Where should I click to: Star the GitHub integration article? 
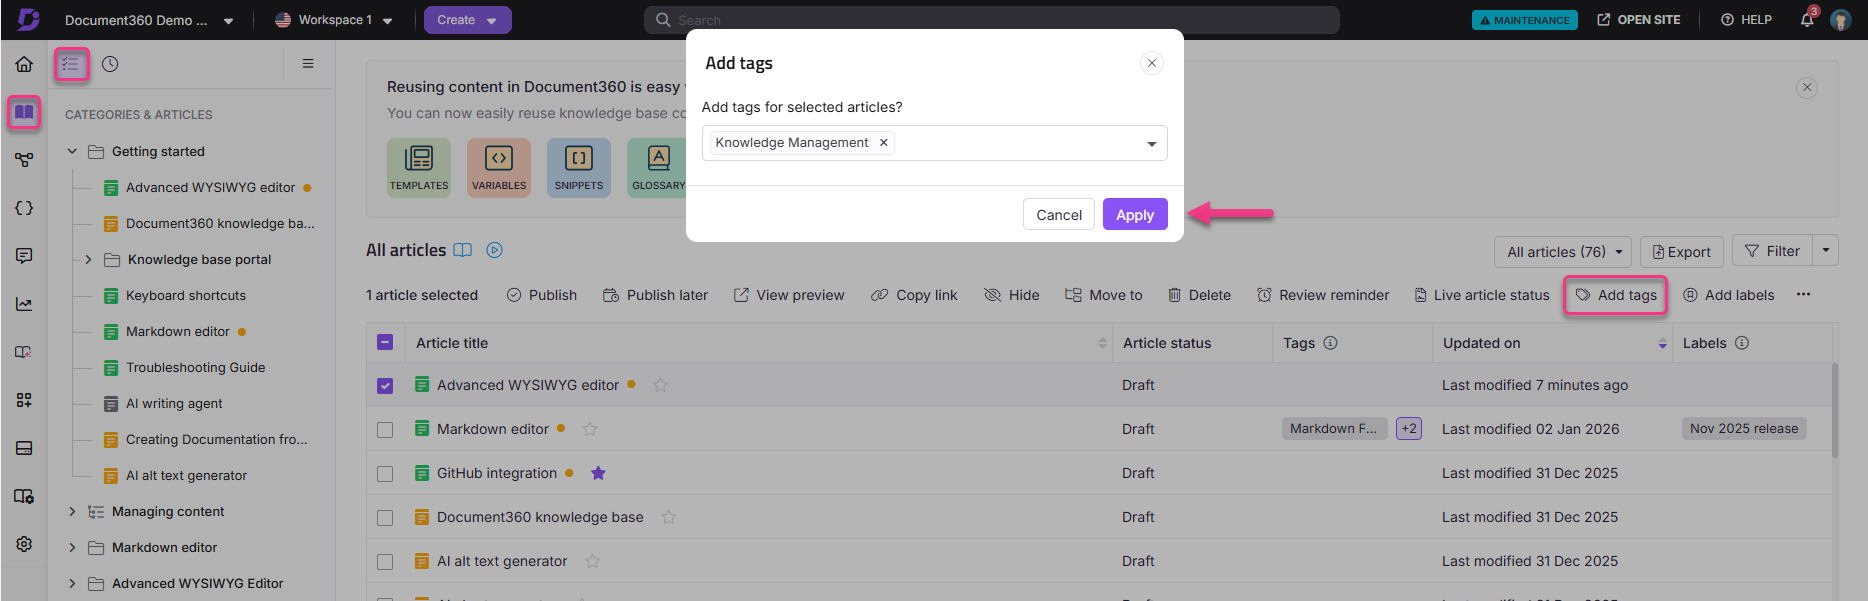coord(598,473)
